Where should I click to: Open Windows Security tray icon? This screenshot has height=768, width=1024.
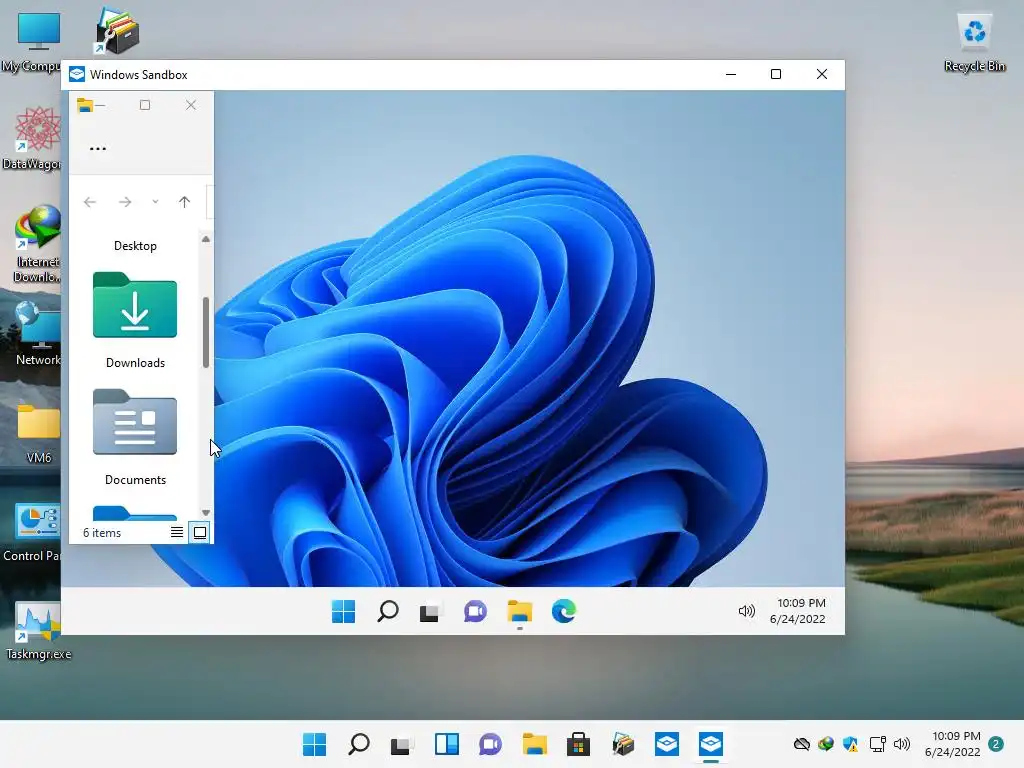coord(850,744)
